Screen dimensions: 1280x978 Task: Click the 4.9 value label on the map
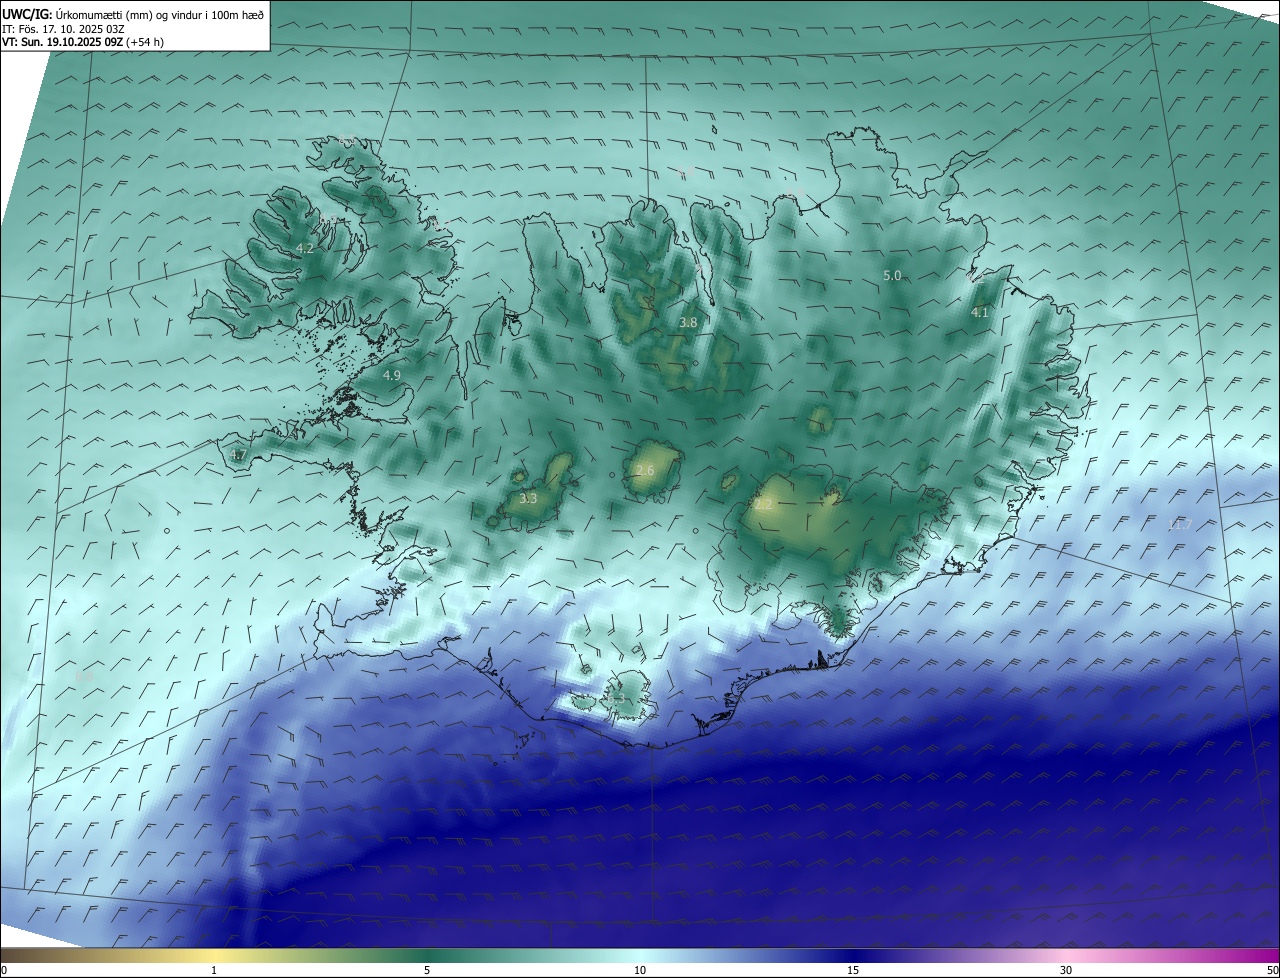[x=392, y=375]
